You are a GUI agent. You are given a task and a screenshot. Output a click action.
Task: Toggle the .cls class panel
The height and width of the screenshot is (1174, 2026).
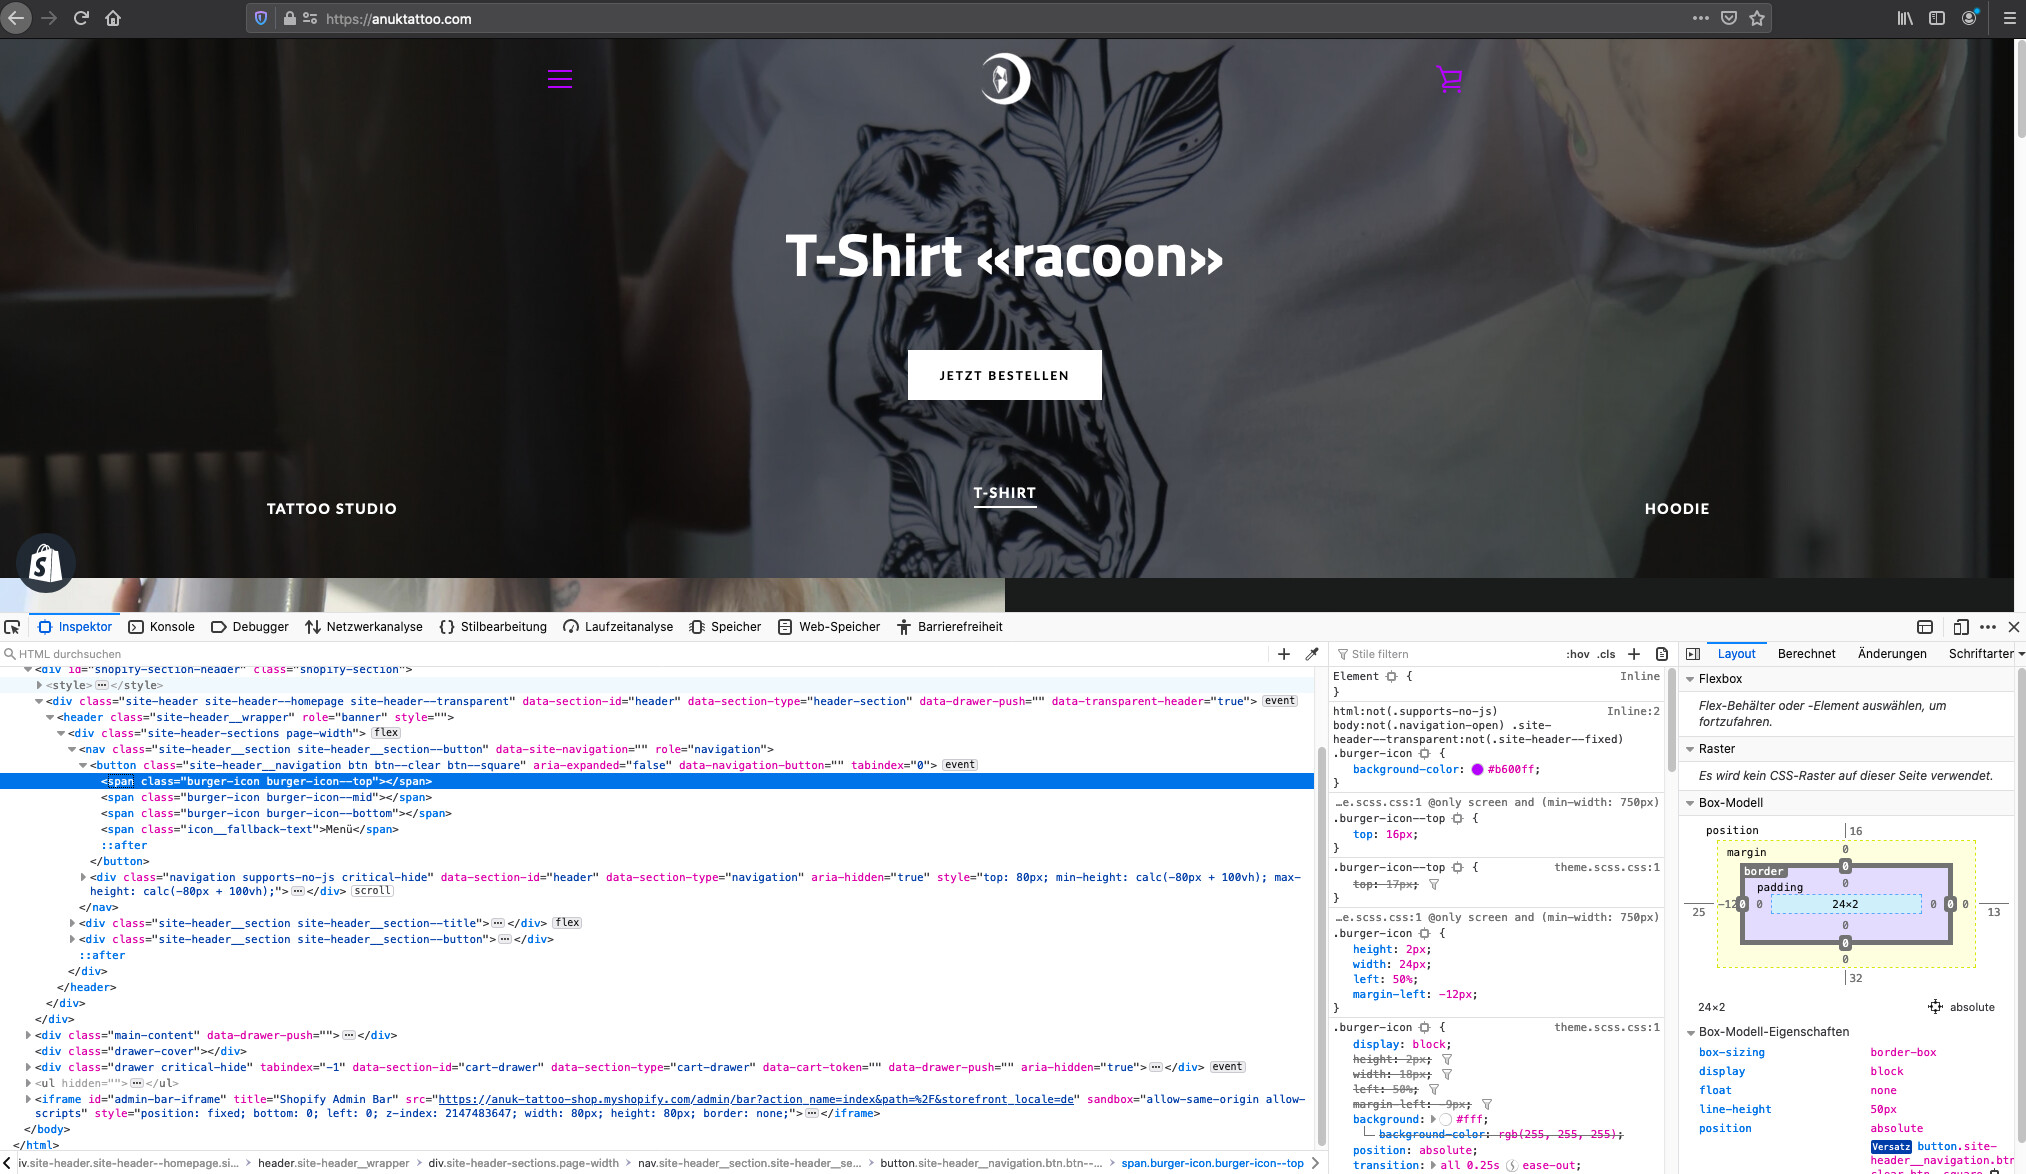[1606, 654]
